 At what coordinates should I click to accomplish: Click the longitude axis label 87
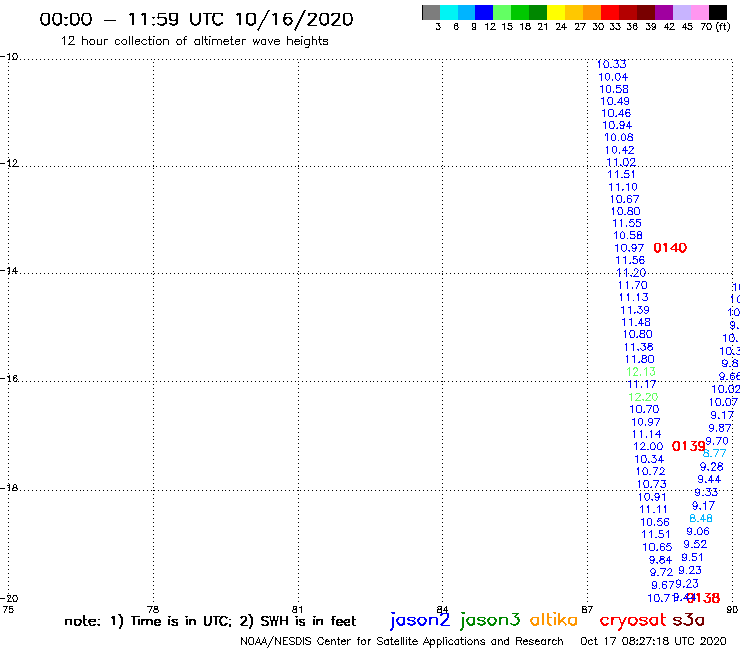587,609
